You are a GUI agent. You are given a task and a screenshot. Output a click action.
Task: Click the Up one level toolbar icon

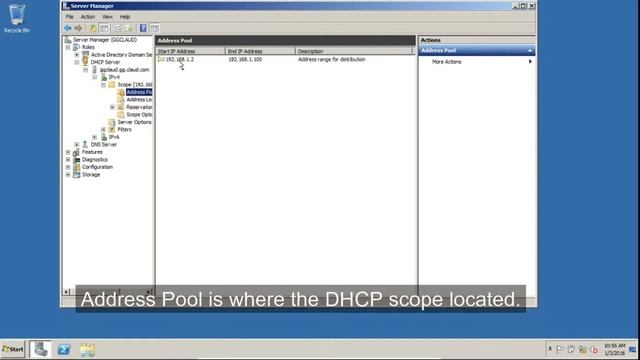pyautogui.click(x=93, y=28)
